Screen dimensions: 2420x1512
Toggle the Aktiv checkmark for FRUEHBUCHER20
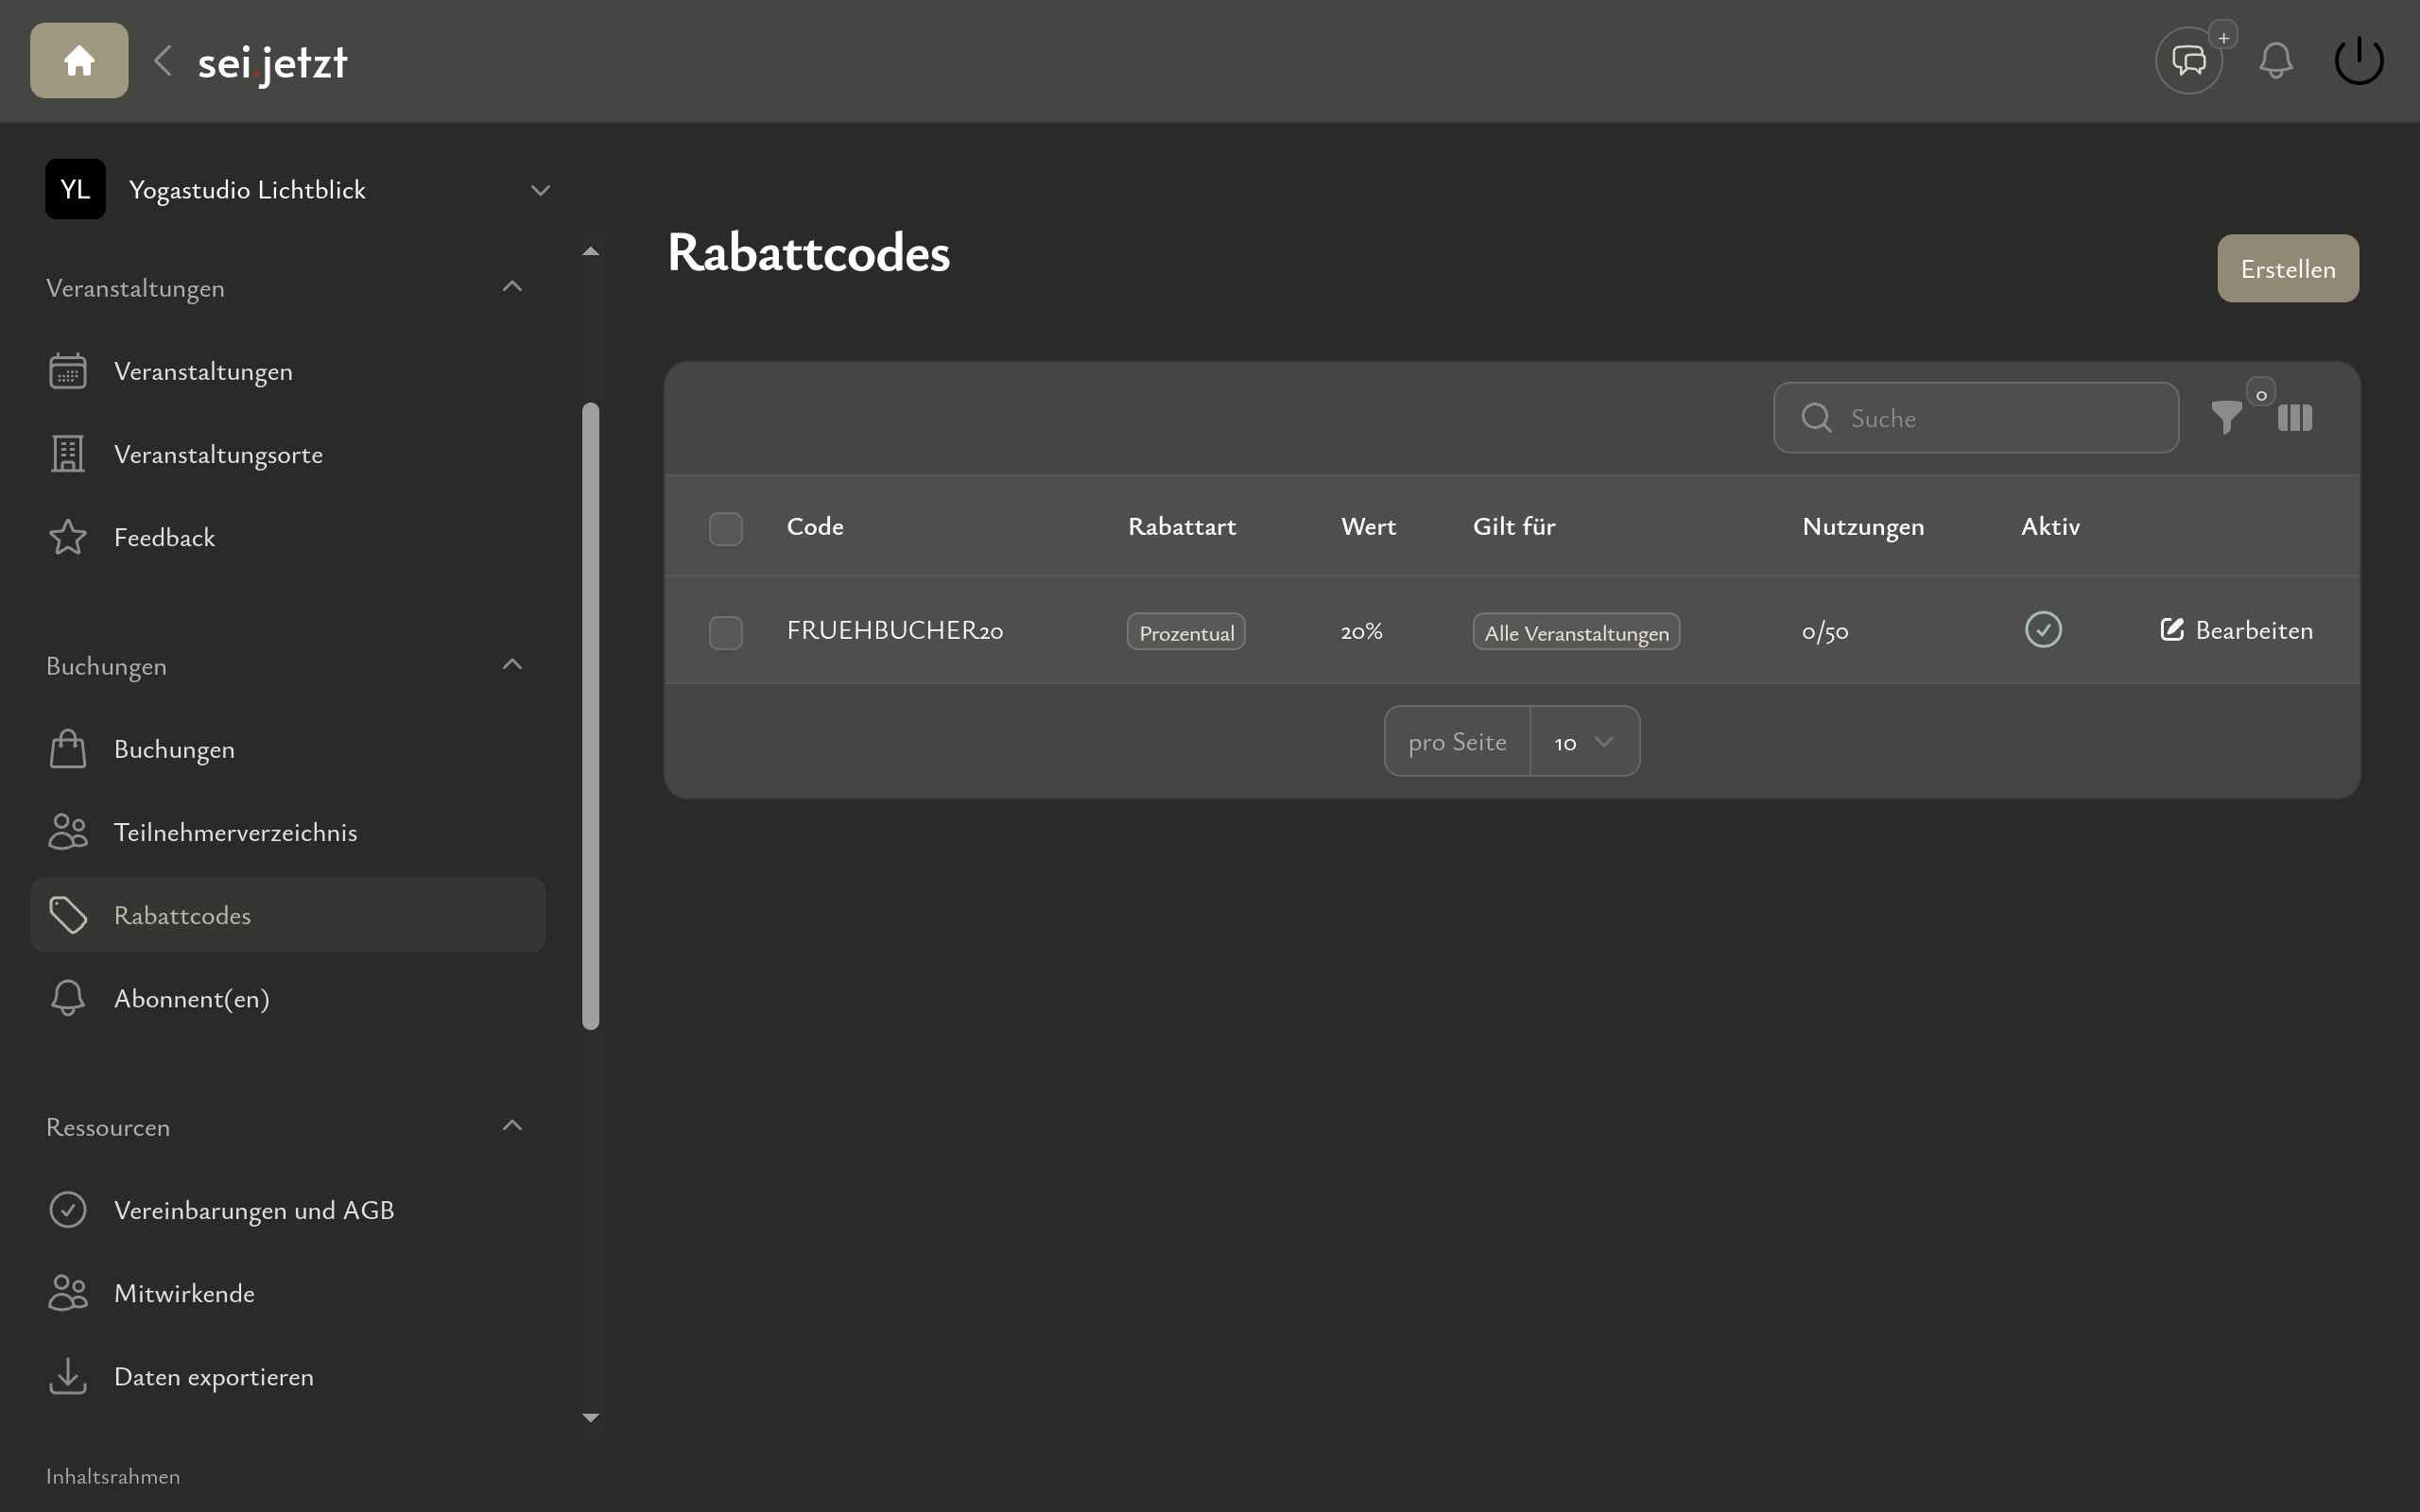coord(2043,630)
